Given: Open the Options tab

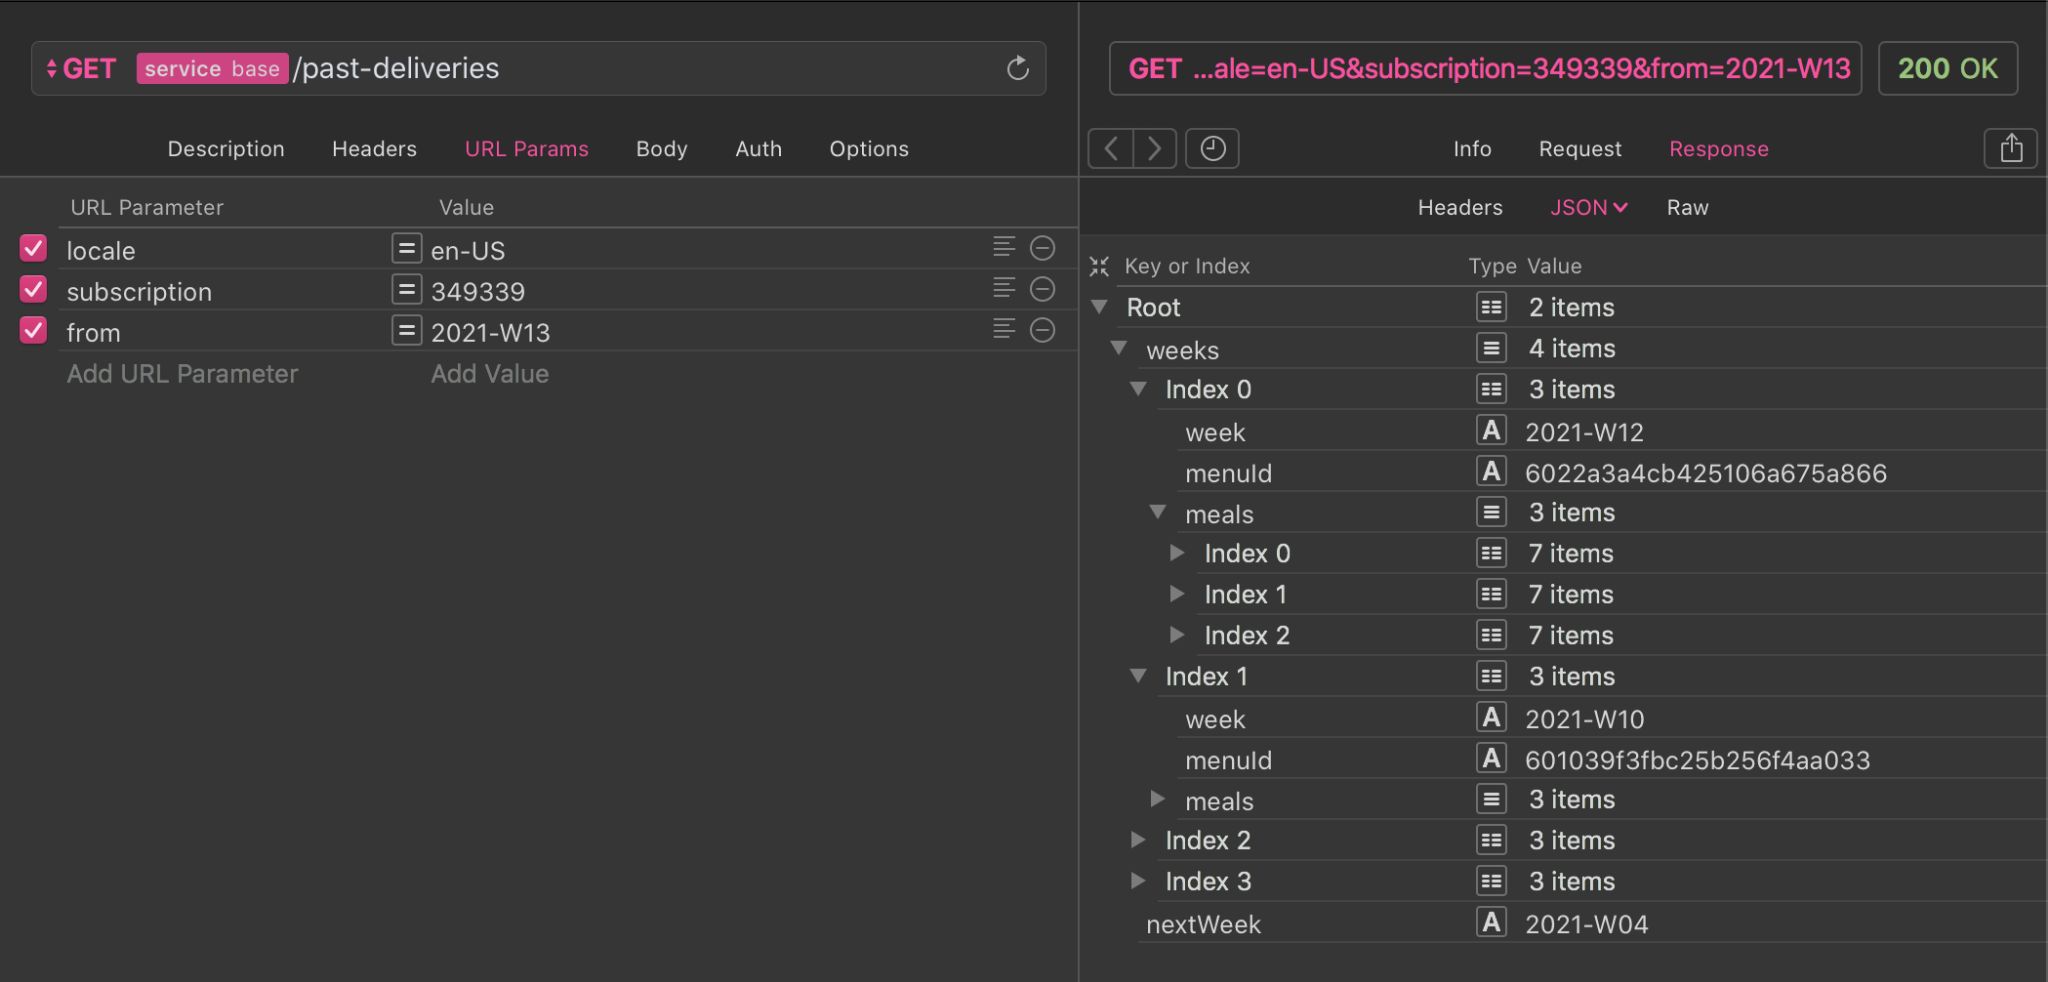Looking at the screenshot, I should pos(868,149).
